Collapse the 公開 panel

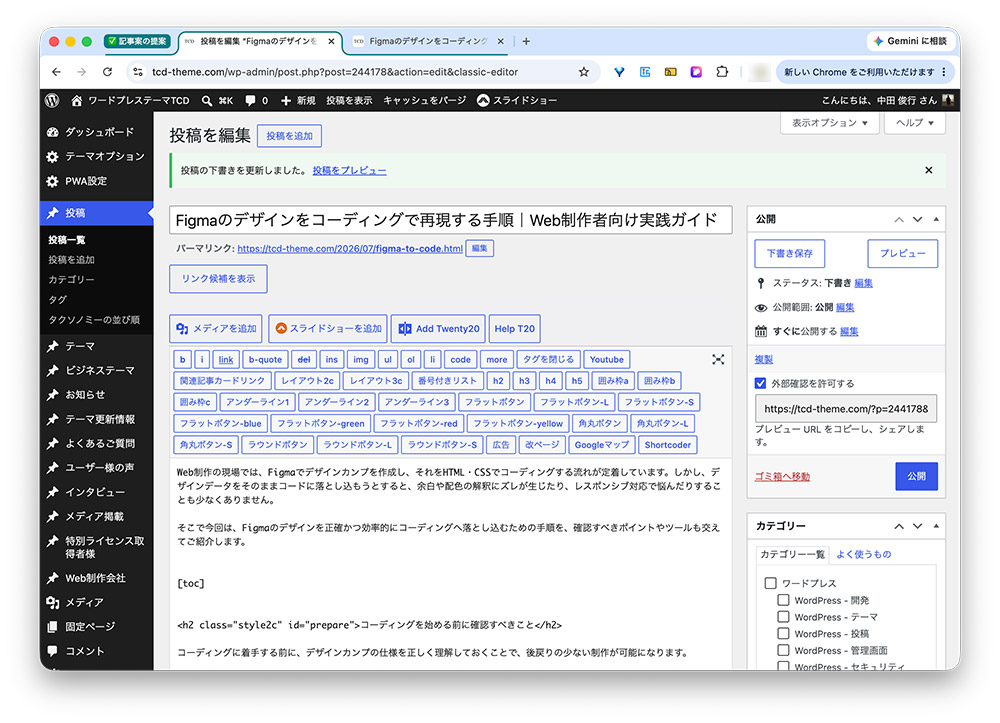pyautogui.click(x=936, y=219)
